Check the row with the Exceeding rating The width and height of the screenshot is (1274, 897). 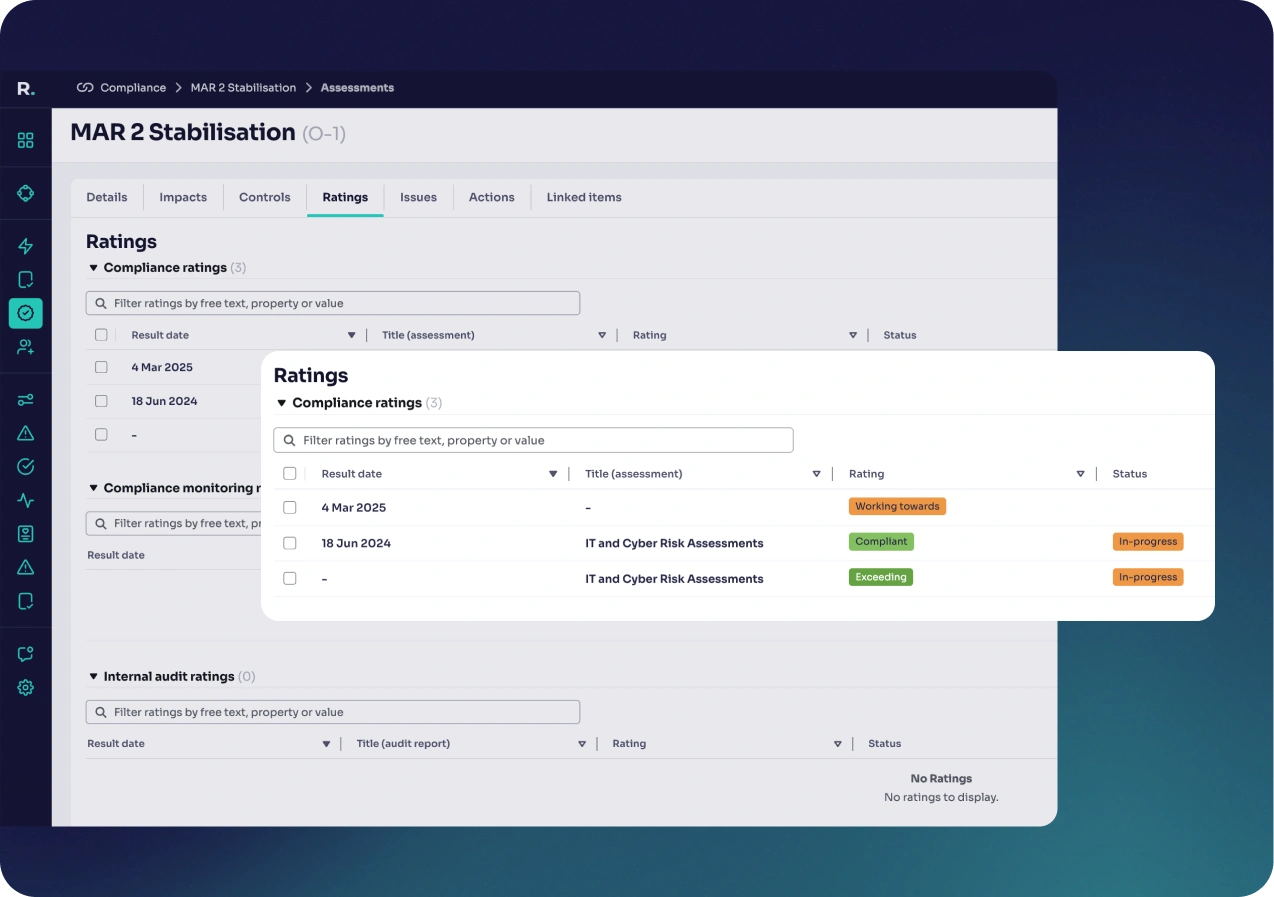coord(290,577)
